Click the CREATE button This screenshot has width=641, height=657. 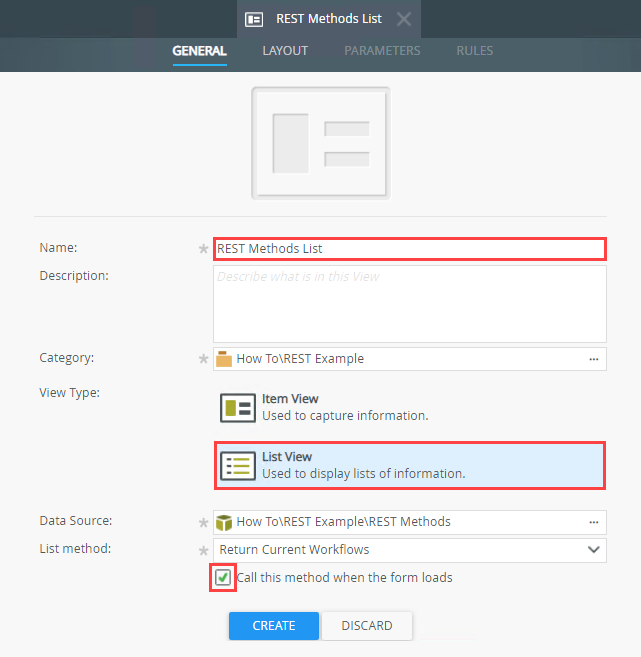[x=274, y=626]
